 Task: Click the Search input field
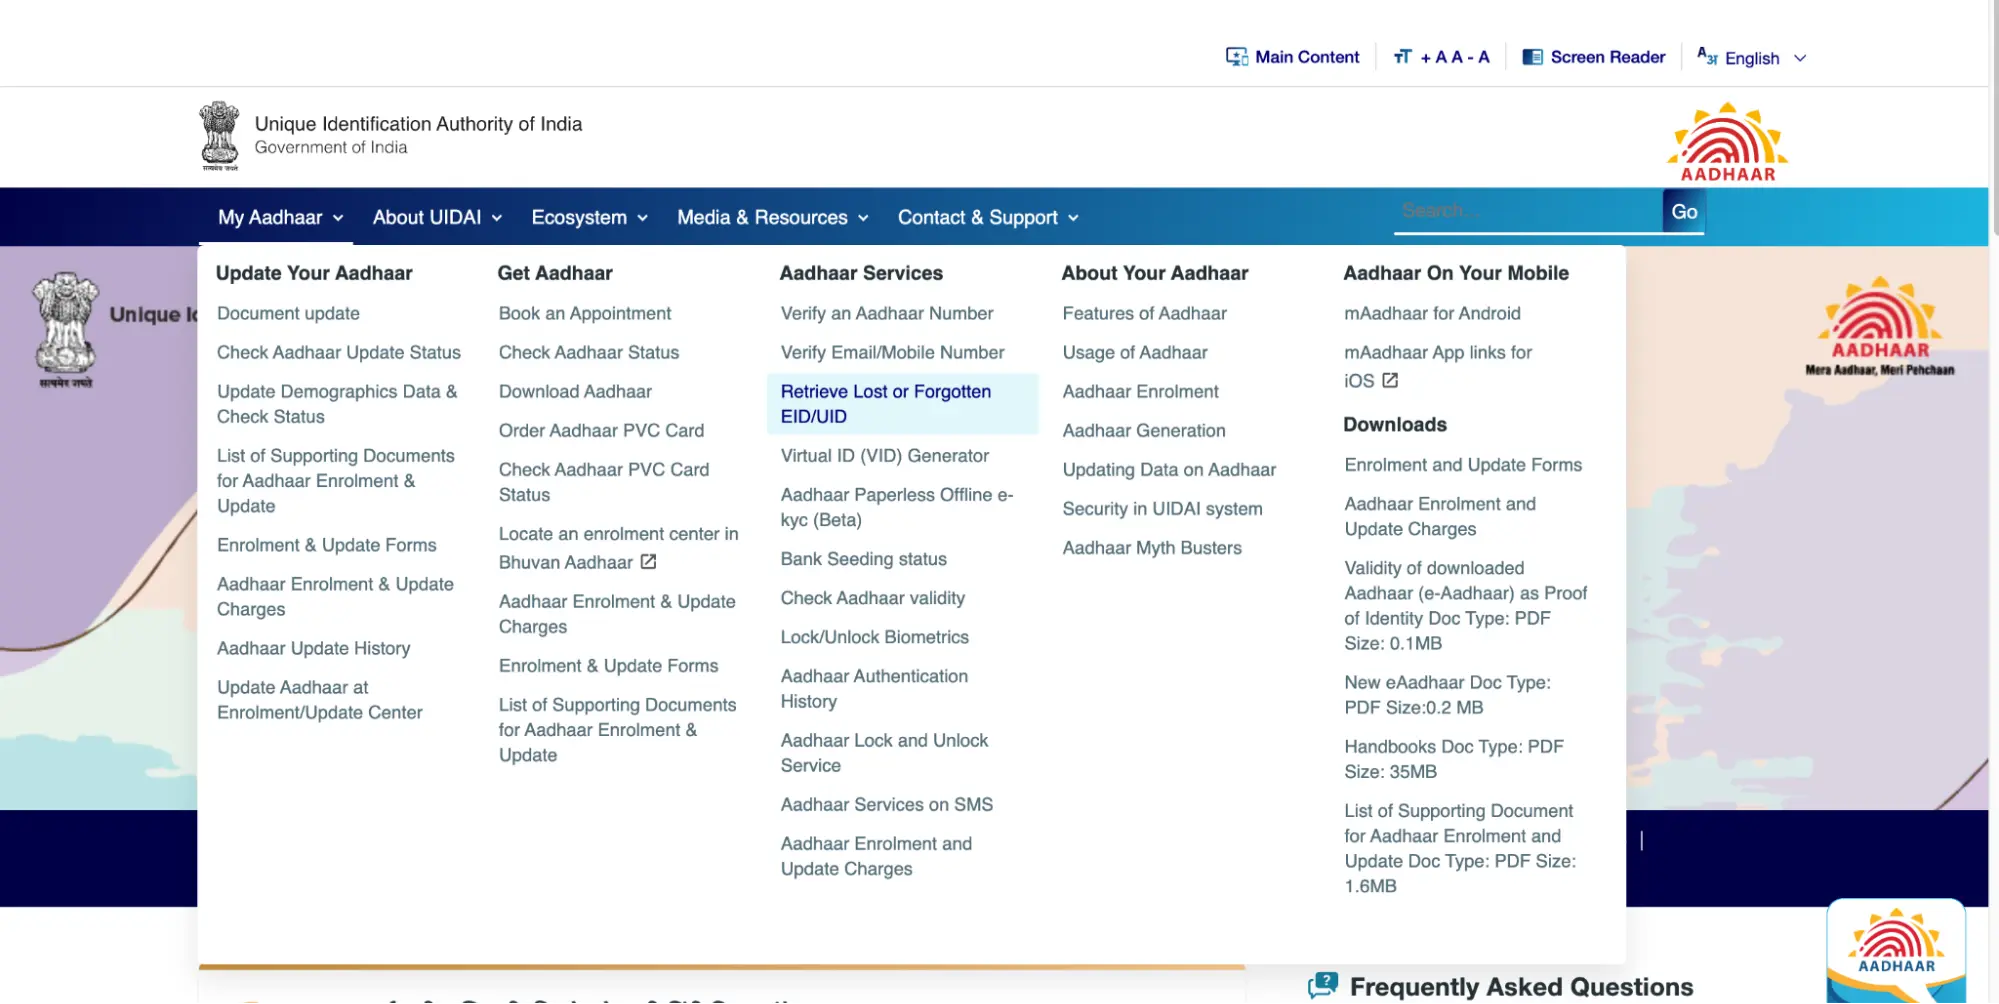pyautogui.click(x=1528, y=211)
